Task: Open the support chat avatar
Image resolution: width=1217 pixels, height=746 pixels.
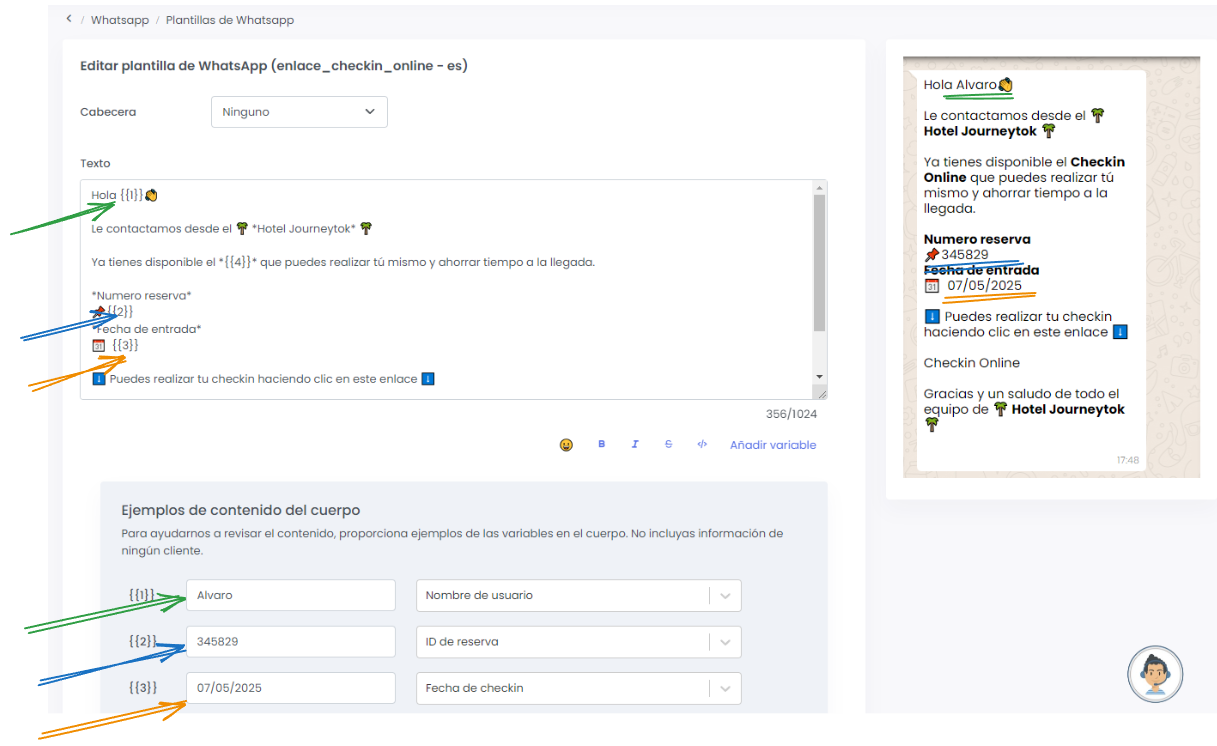Action: tap(1155, 673)
